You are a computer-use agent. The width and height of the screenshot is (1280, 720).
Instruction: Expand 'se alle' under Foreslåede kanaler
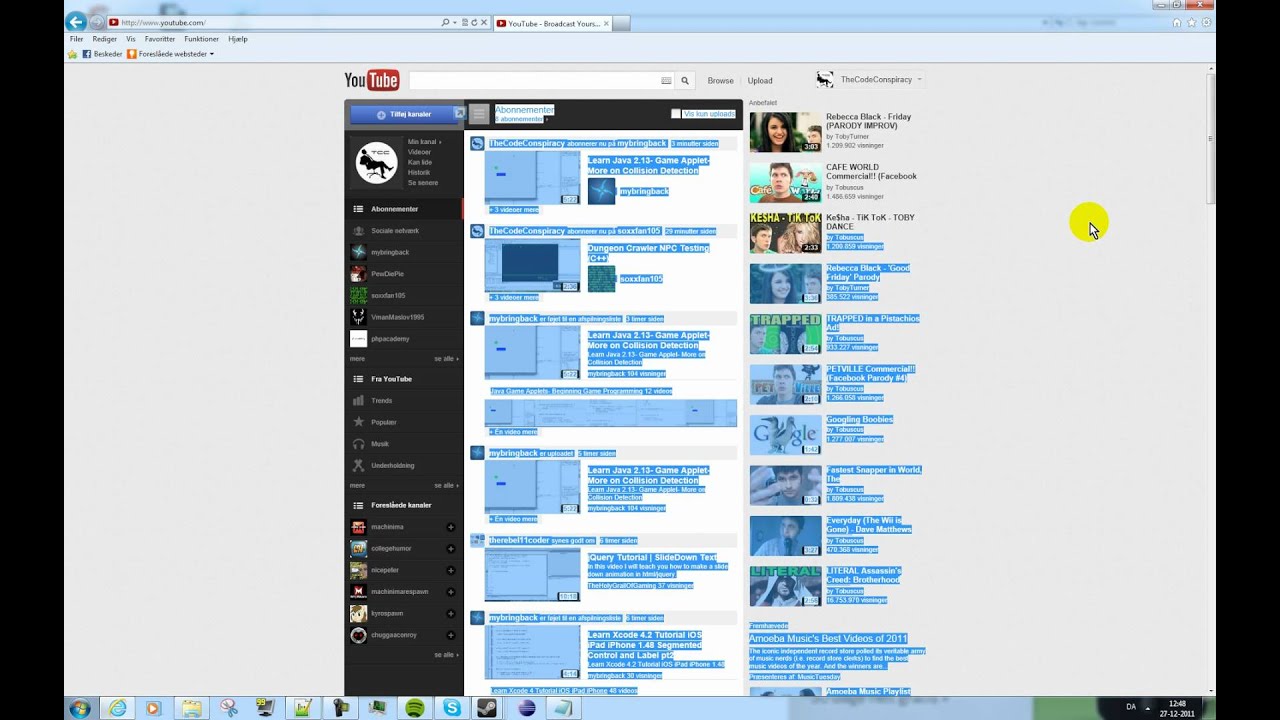[x=446, y=655]
